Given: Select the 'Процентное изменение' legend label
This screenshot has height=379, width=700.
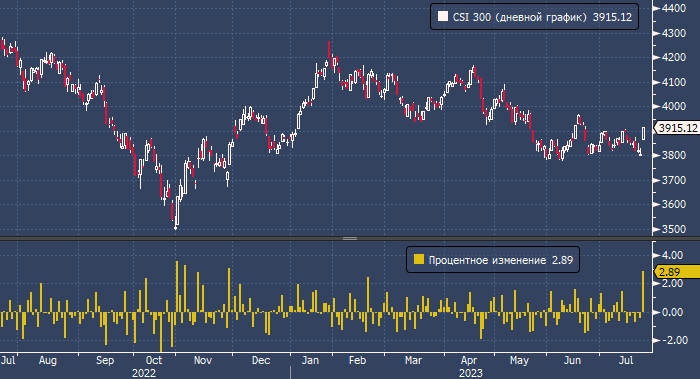Looking at the screenshot, I should point(487,260).
